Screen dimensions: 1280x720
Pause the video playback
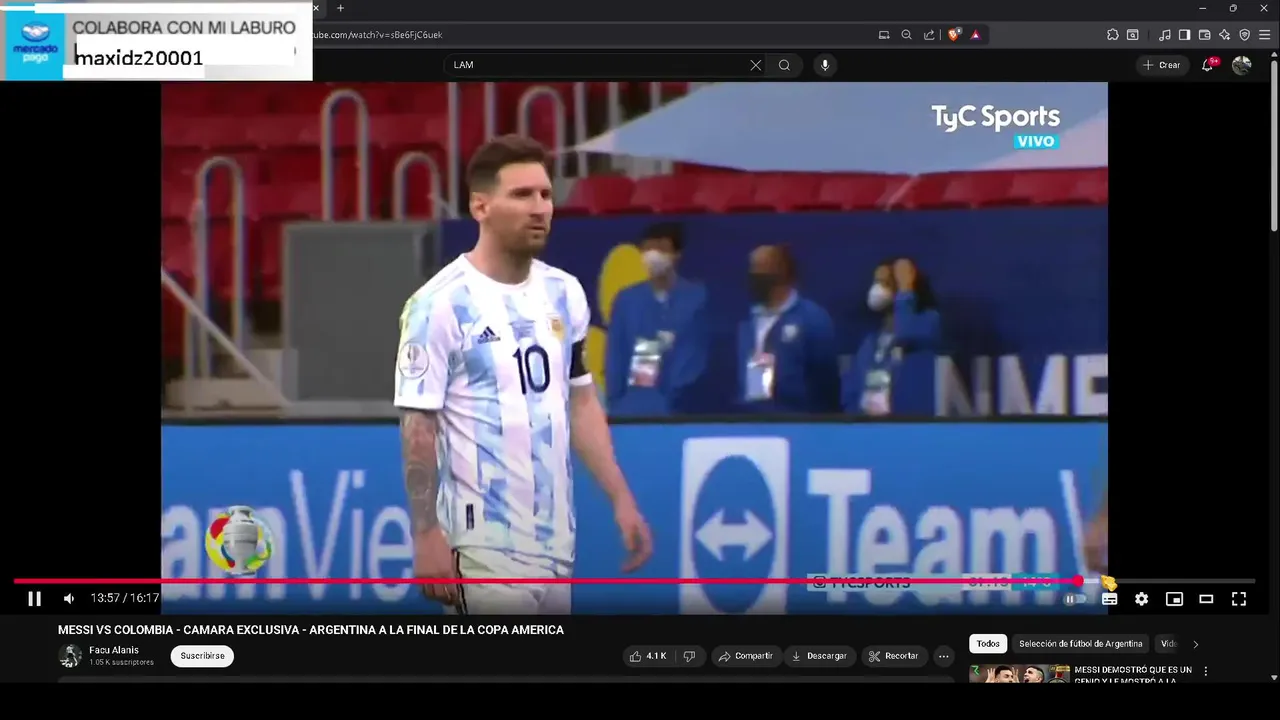(x=34, y=599)
